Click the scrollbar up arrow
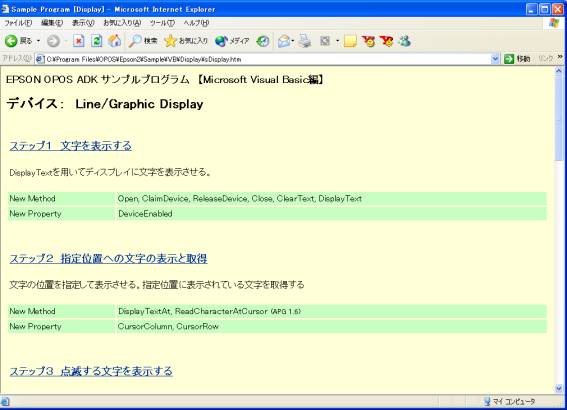The height and width of the screenshot is (410, 567). pyautogui.click(x=559, y=72)
